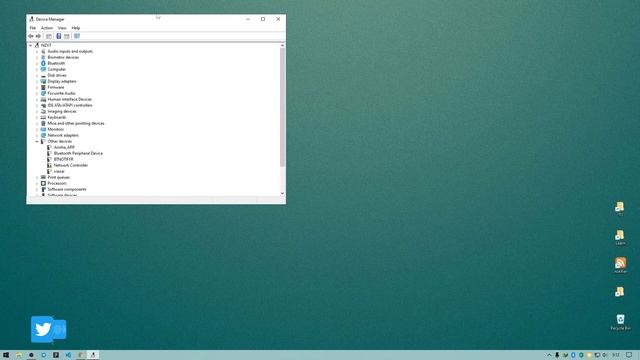The width and height of the screenshot is (640, 360).
Task: Open the Action menu
Action: [47, 28]
